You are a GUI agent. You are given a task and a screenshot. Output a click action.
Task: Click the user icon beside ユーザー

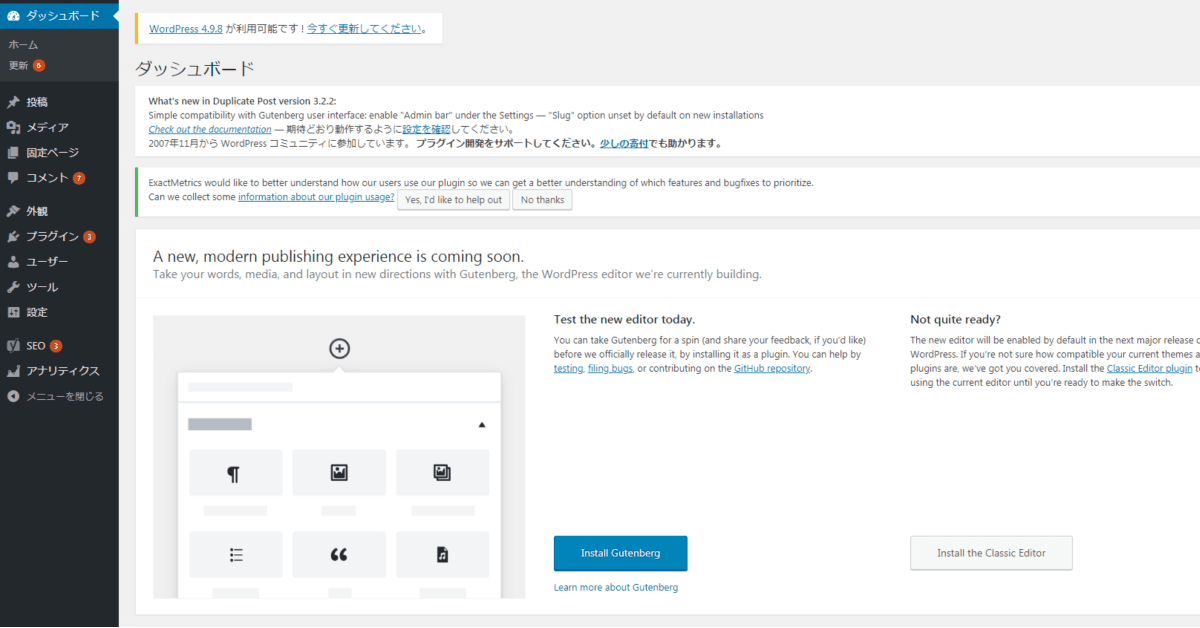[14, 262]
